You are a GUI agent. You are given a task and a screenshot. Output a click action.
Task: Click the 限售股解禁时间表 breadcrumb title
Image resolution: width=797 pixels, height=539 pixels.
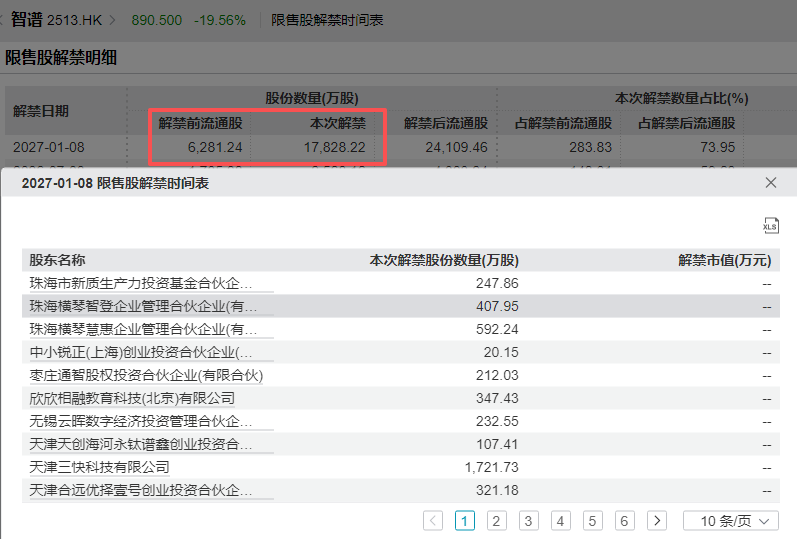[327, 20]
